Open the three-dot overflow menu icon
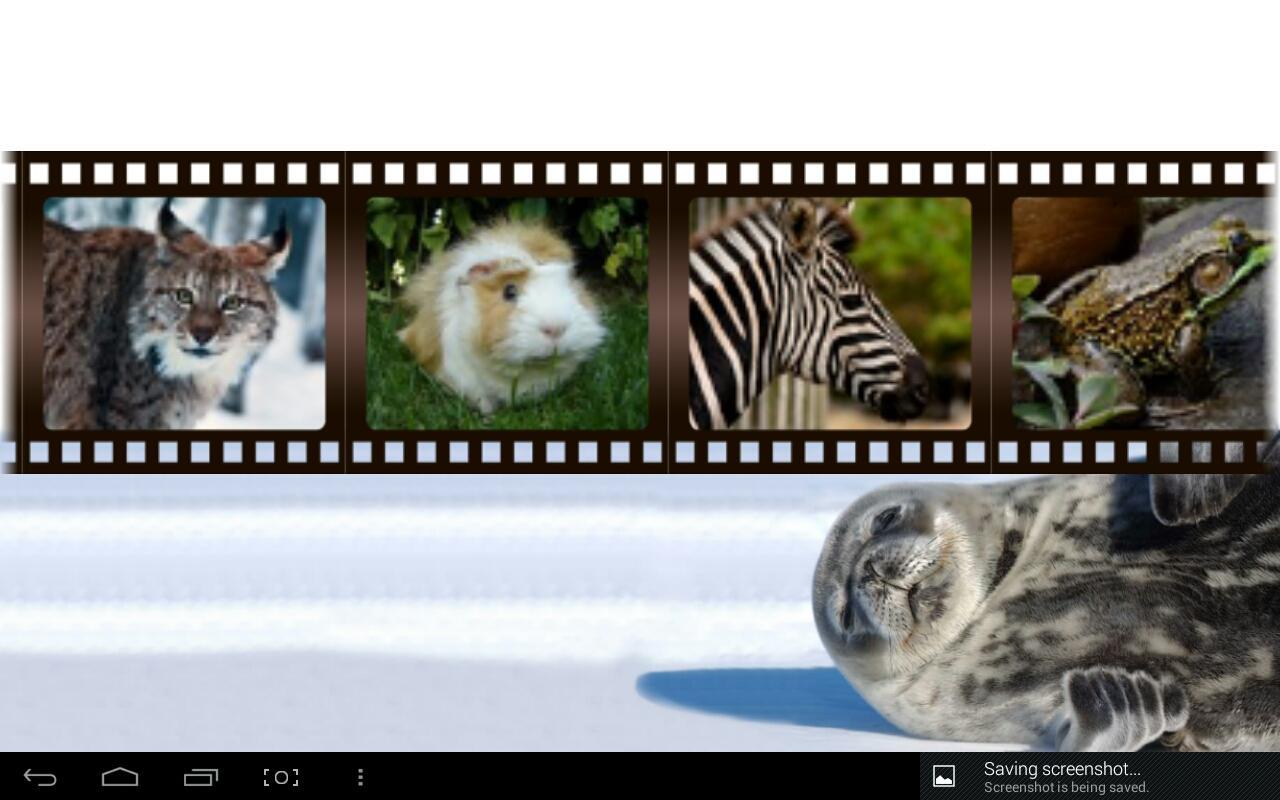 tap(360, 777)
